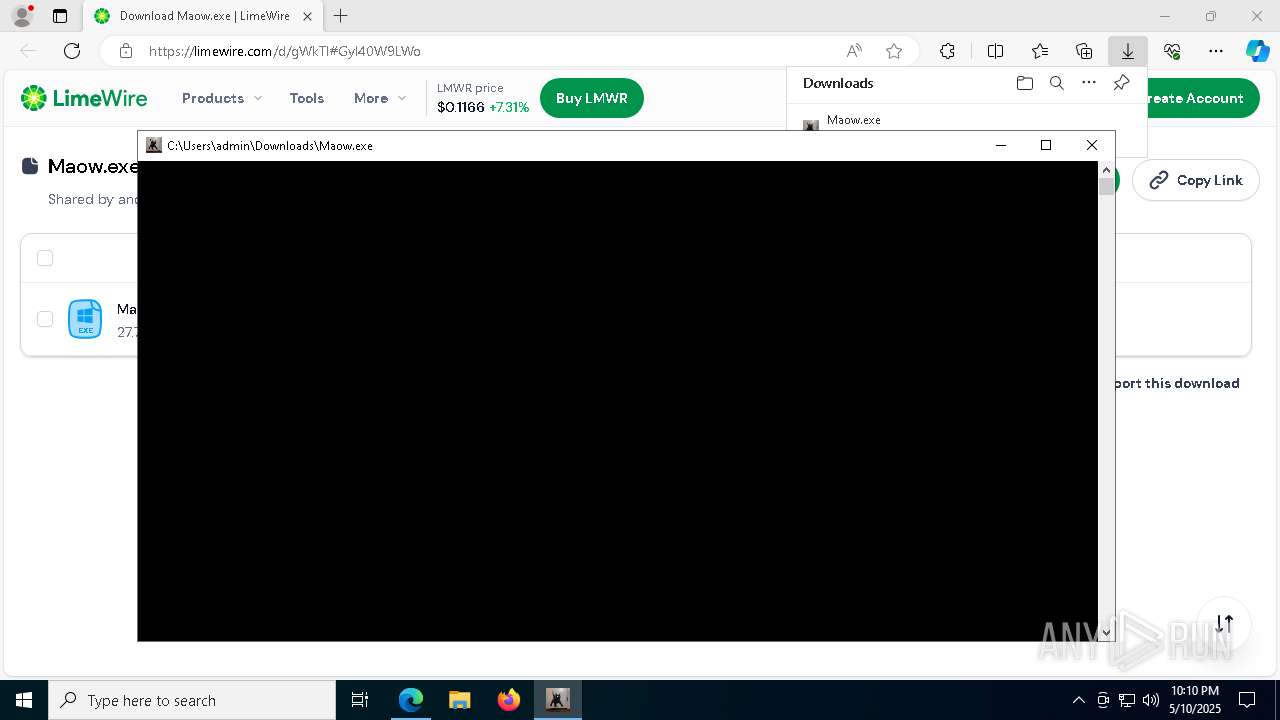Open the tab actions menu icon
This screenshot has height=720, width=1280.
(60, 16)
